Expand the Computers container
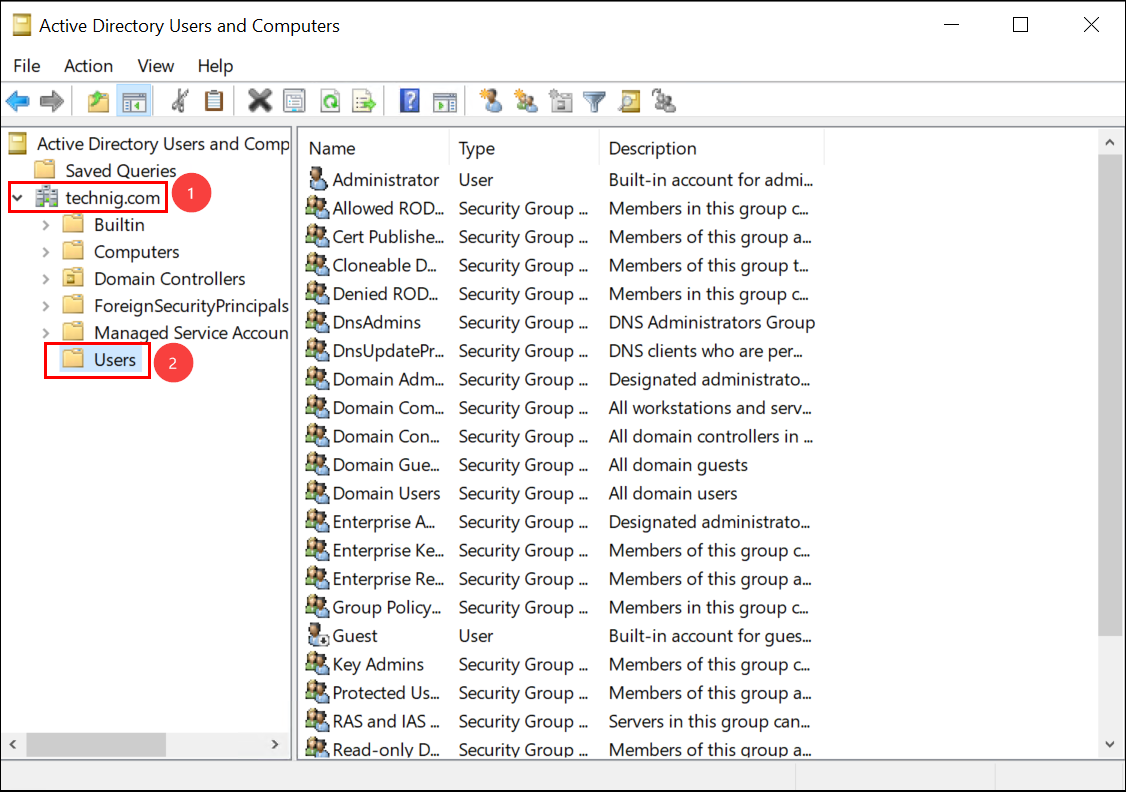Image resolution: width=1126 pixels, height=792 pixels. (46, 252)
